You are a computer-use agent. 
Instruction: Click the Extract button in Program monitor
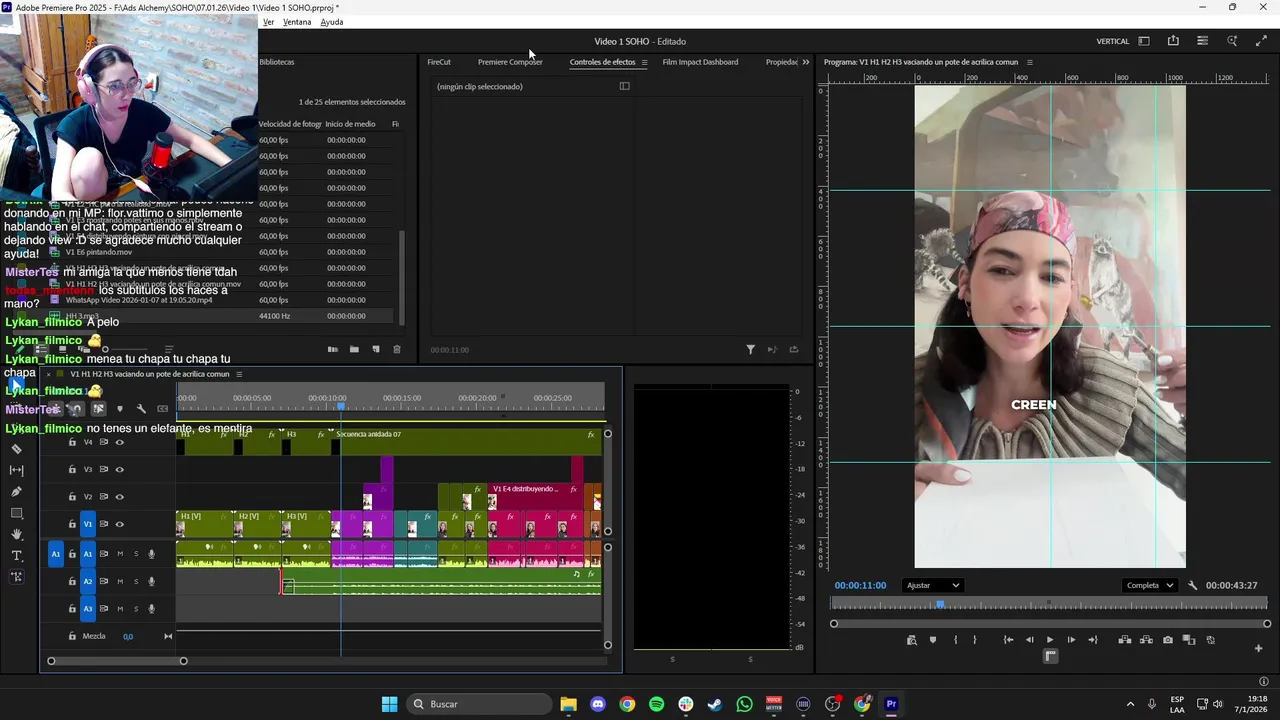pos(1145,640)
